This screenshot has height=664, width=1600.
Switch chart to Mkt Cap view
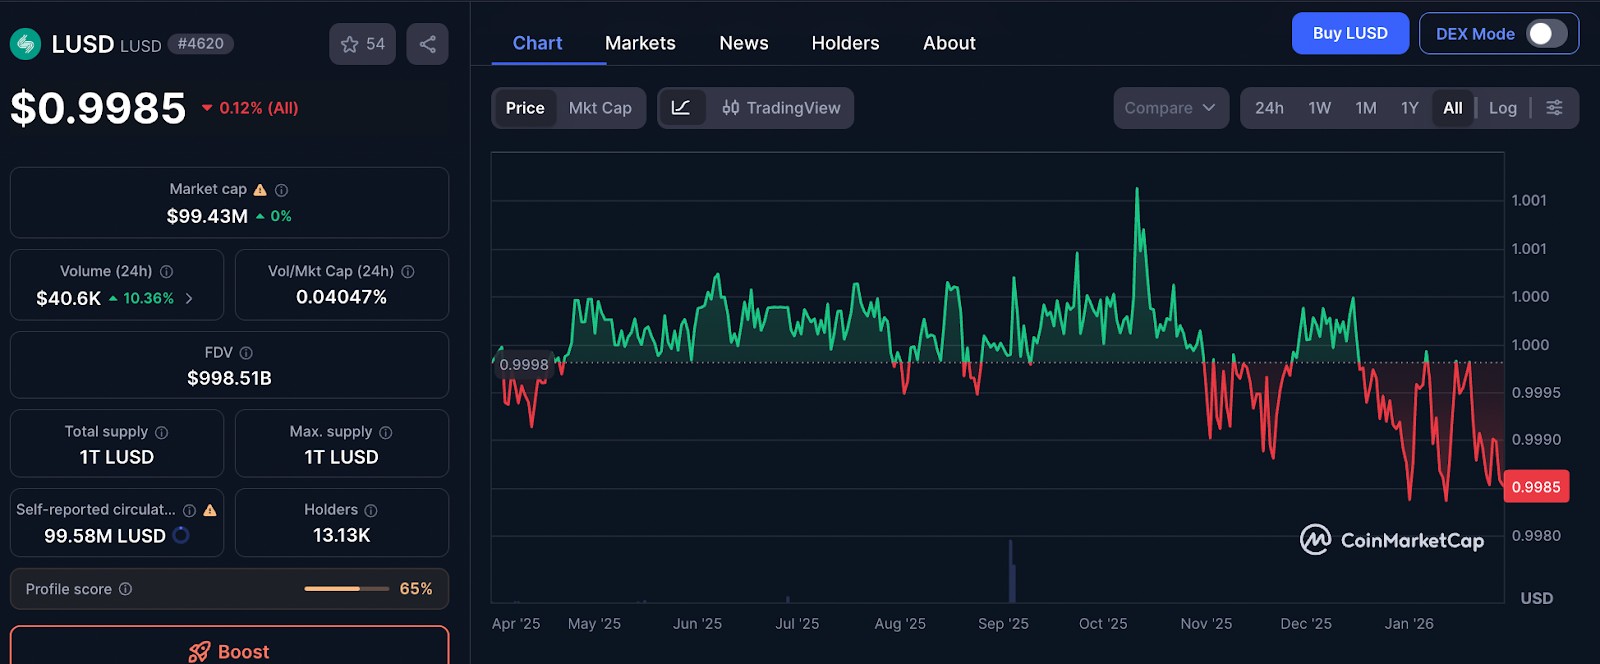click(x=600, y=108)
